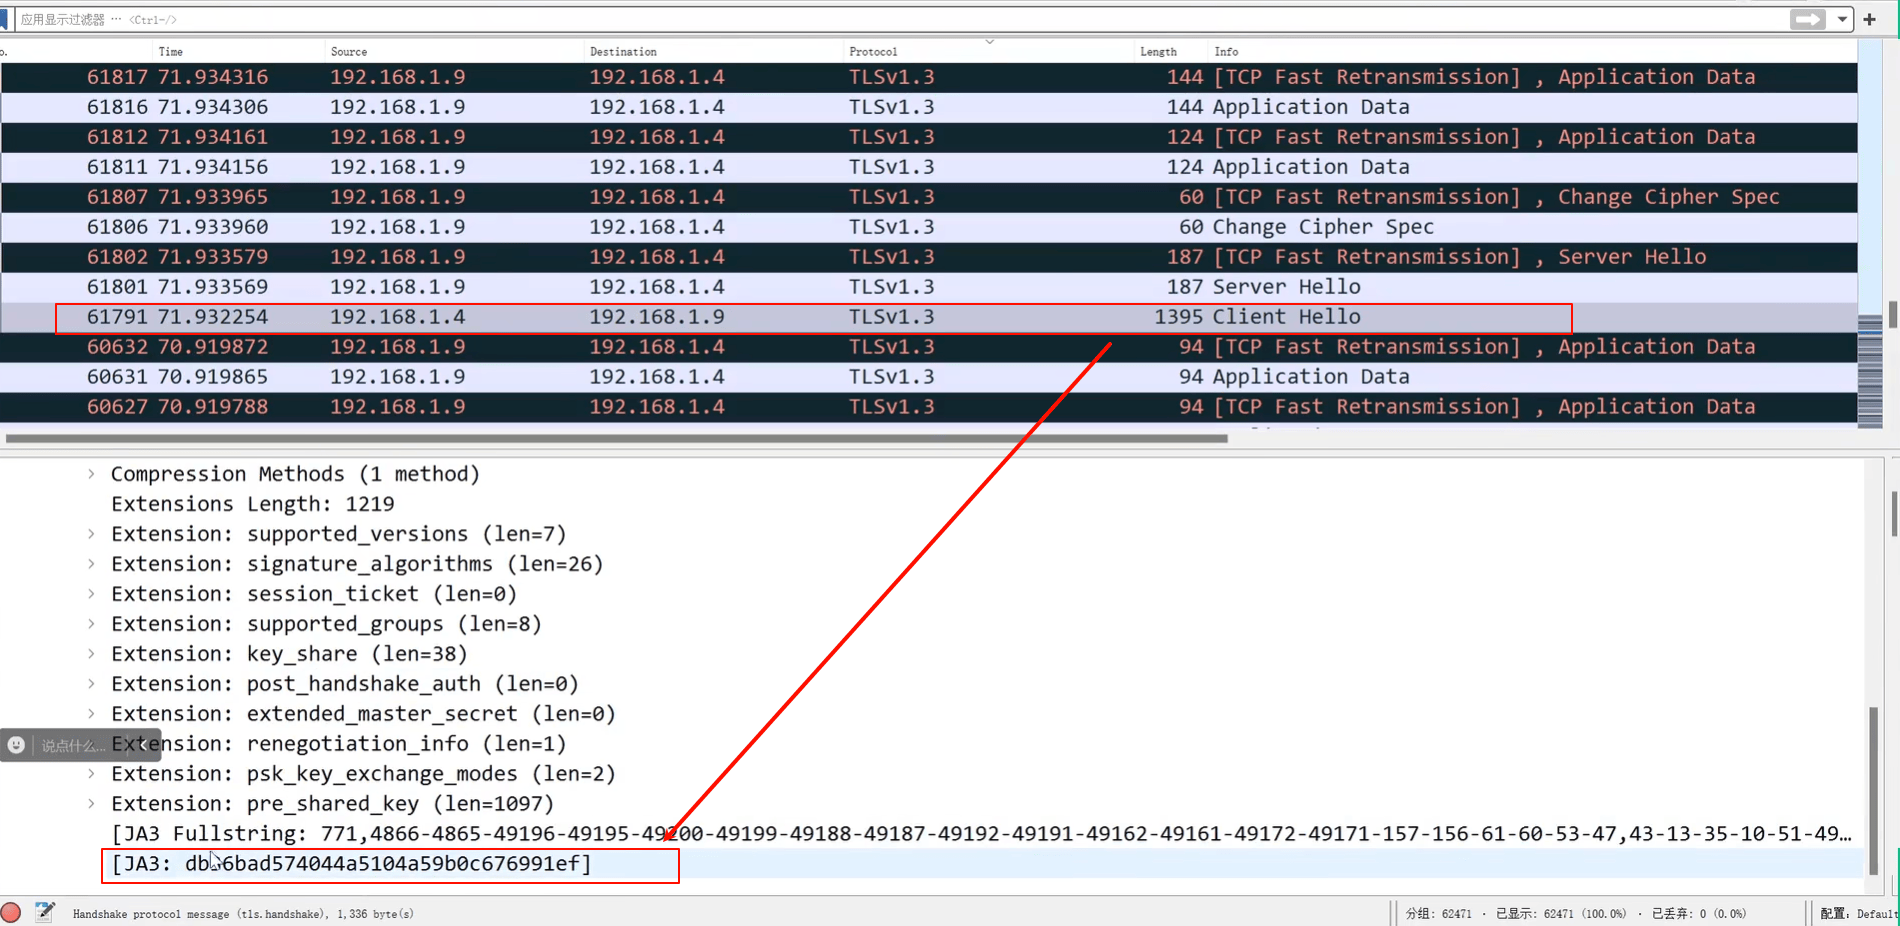Expand the signature_algorithms extension
The height and width of the screenshot is (926, 1900).
(x=91, y=564)
